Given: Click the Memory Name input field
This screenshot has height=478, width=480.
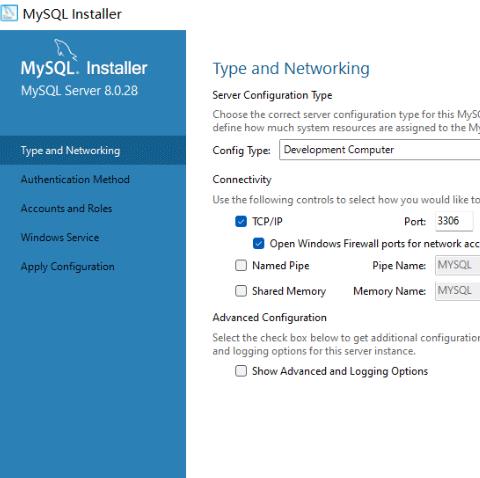Looking at the screenshot, I should coord(457,291).
